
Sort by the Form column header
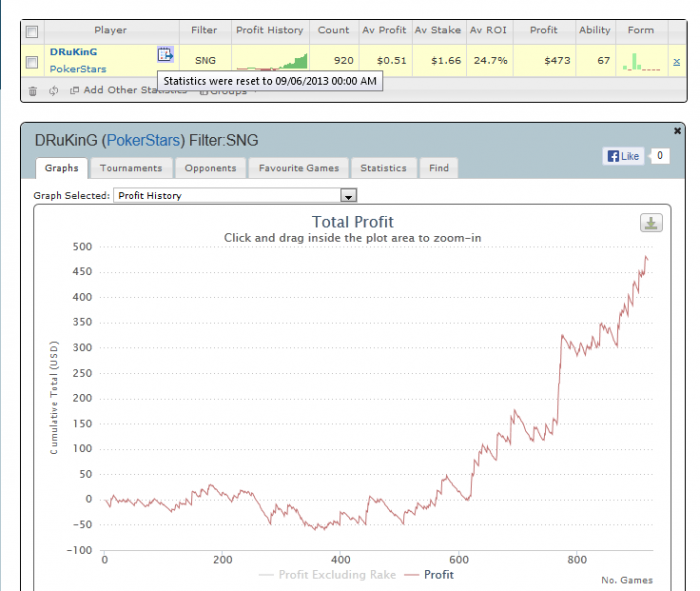pyautogui.click(x=641, y=30)
